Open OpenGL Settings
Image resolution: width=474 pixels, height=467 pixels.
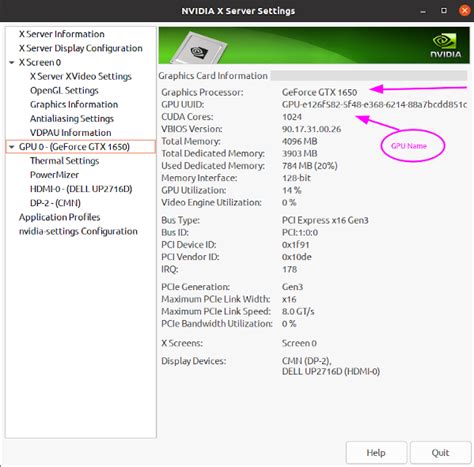click(x=64, y=91)
